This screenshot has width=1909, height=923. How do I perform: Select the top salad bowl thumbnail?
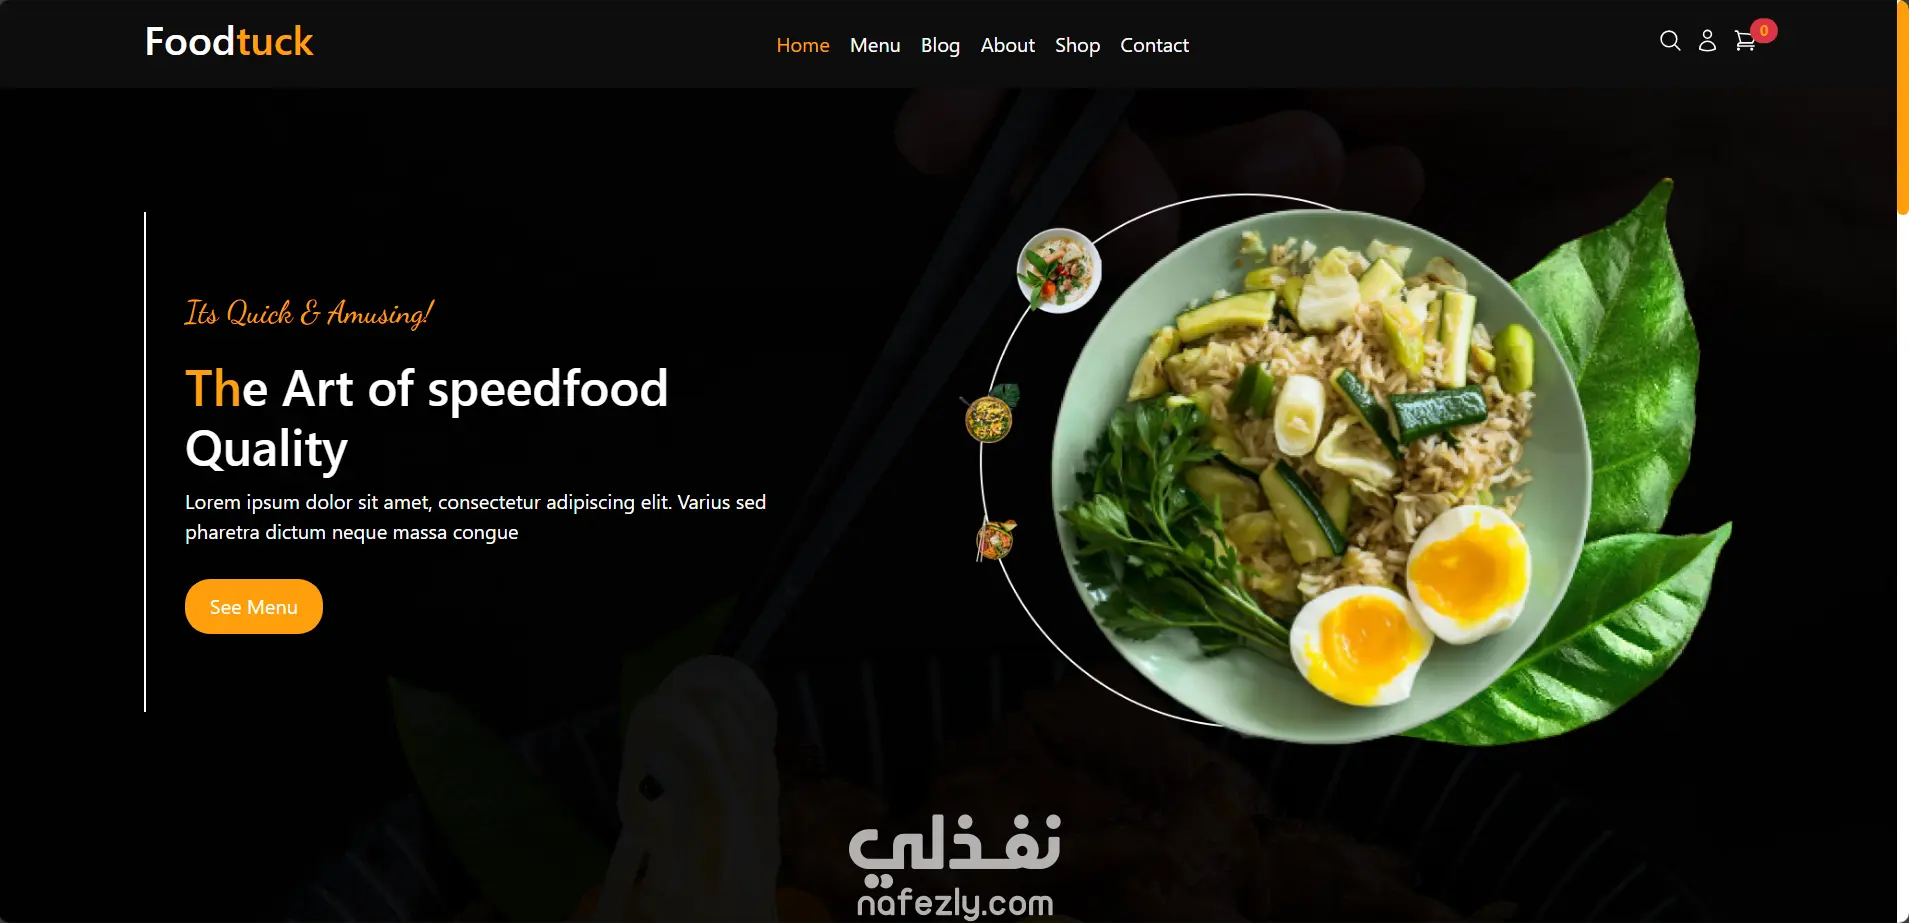[1059, 271]
